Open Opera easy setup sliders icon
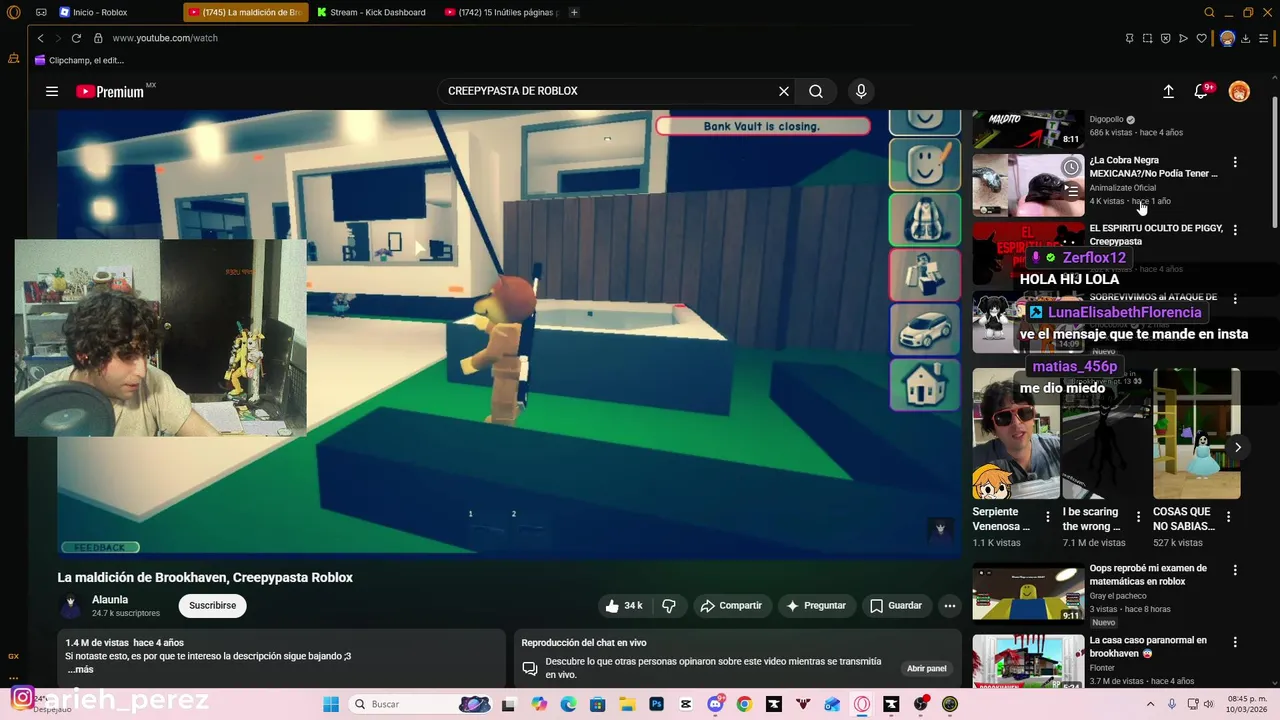The image size is (1280, 720). pyautogui.click(x=1264, y=38)
